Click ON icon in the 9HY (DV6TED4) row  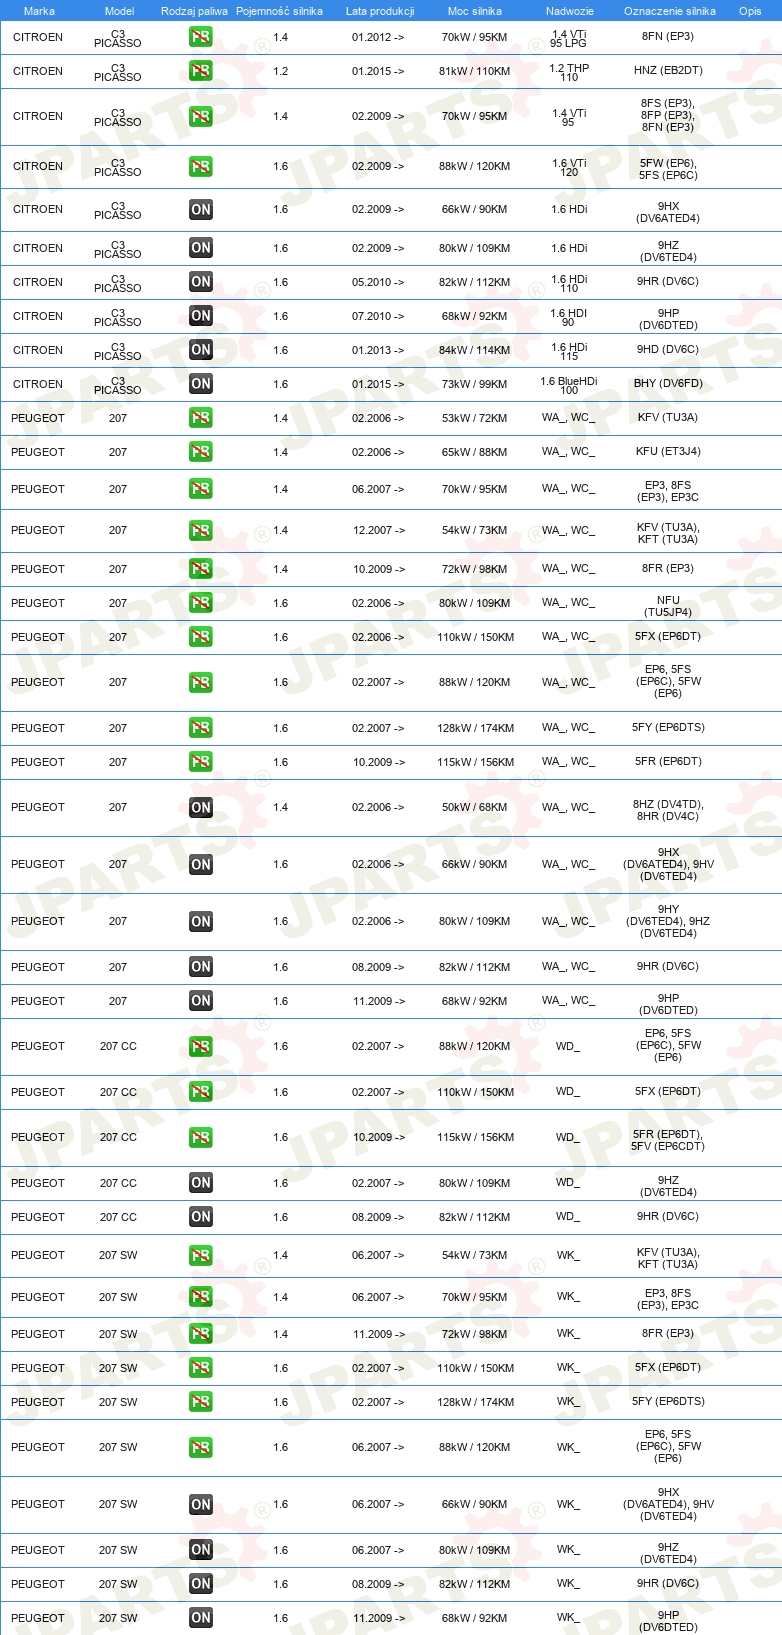click(x=201, y=921)
